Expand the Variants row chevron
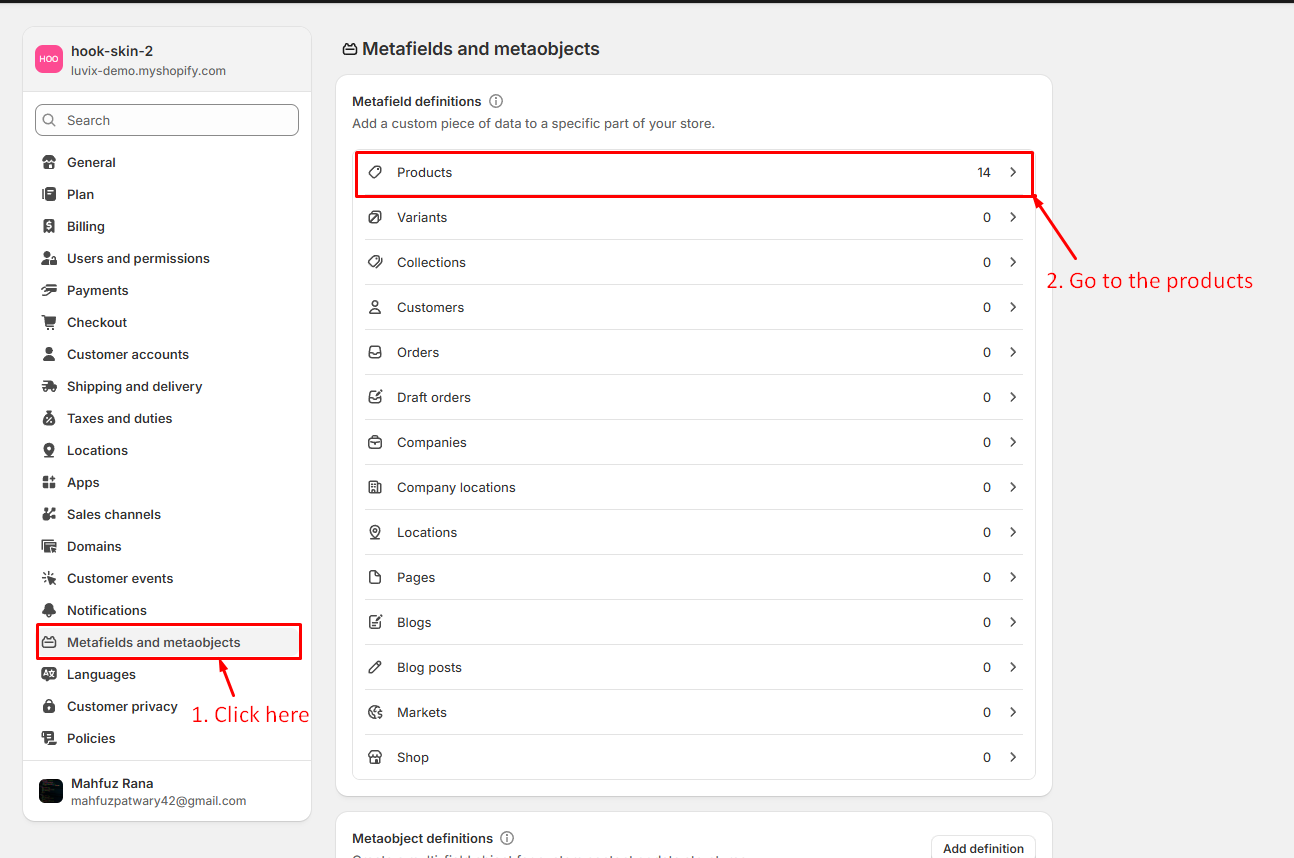The image size is (1294, 858). point(1013,217)
